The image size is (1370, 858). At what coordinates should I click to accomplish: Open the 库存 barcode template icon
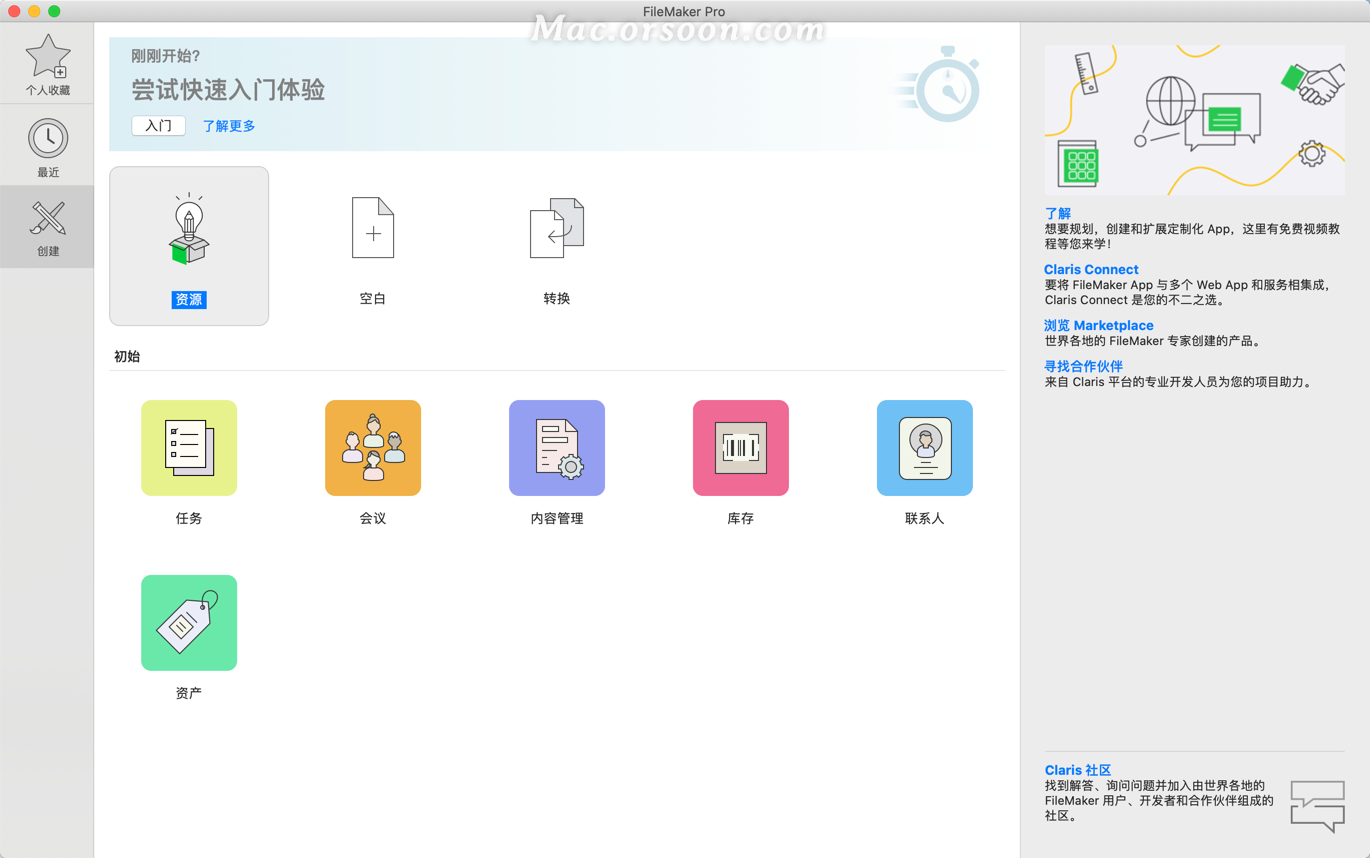click(x=741, y=448)
